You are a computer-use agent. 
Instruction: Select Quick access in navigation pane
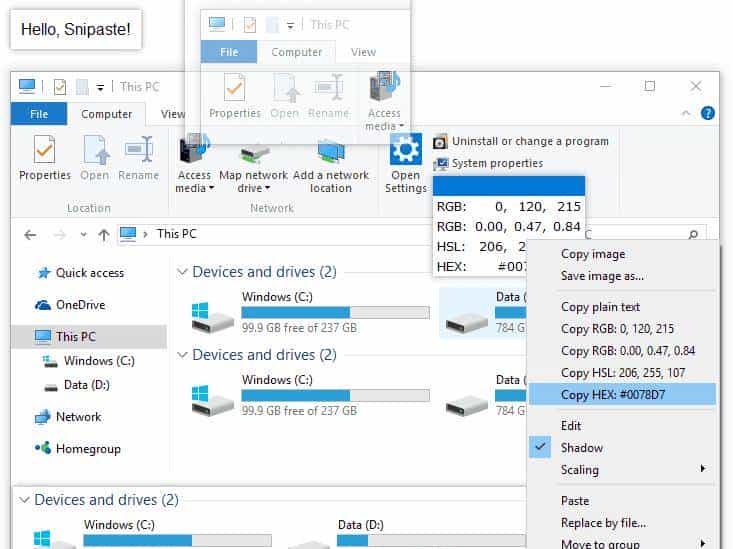click(89, 273)
